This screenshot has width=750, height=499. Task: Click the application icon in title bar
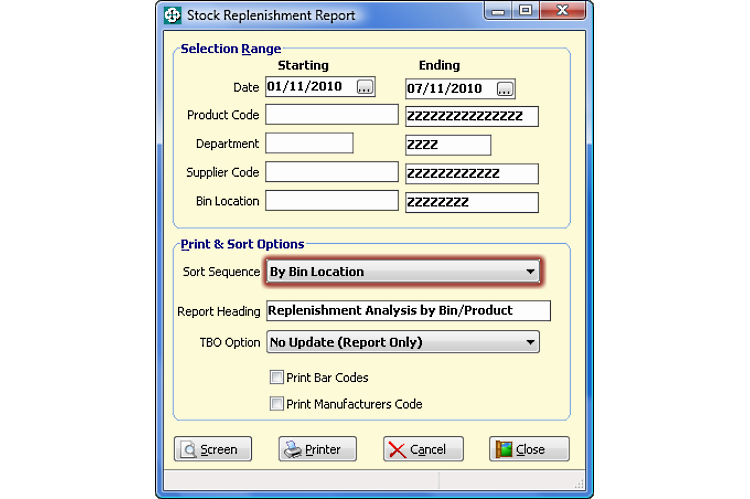pyautogui.click(x=172, y=15)
